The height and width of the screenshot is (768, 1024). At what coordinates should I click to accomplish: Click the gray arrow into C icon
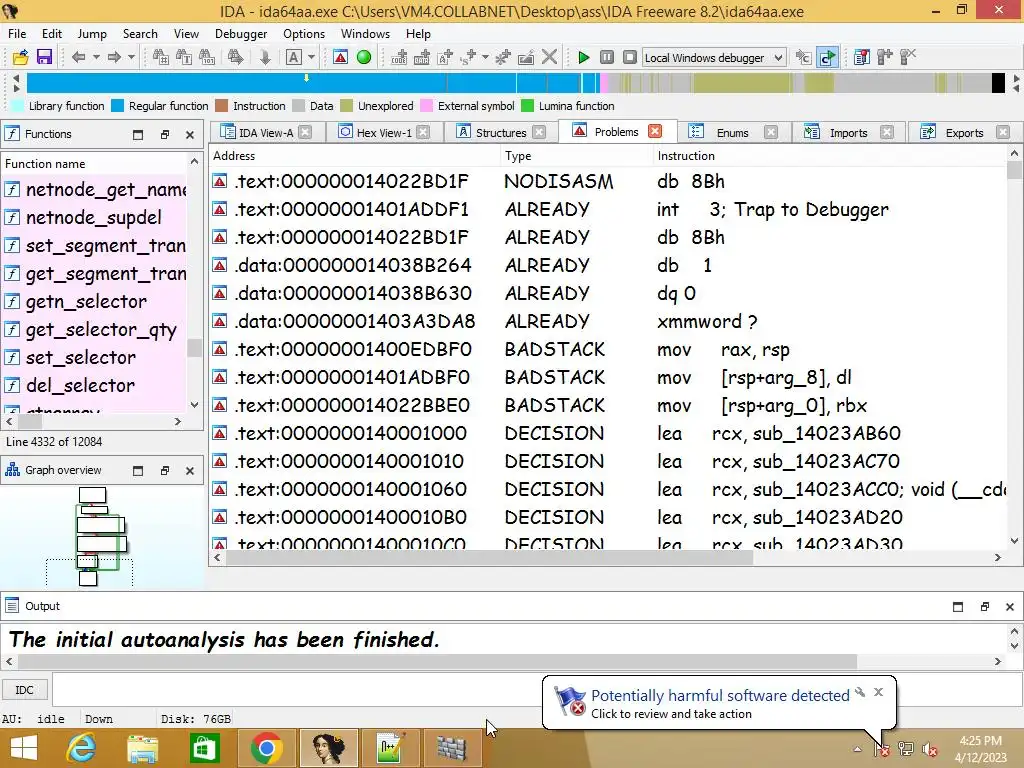tap(803, 57)
